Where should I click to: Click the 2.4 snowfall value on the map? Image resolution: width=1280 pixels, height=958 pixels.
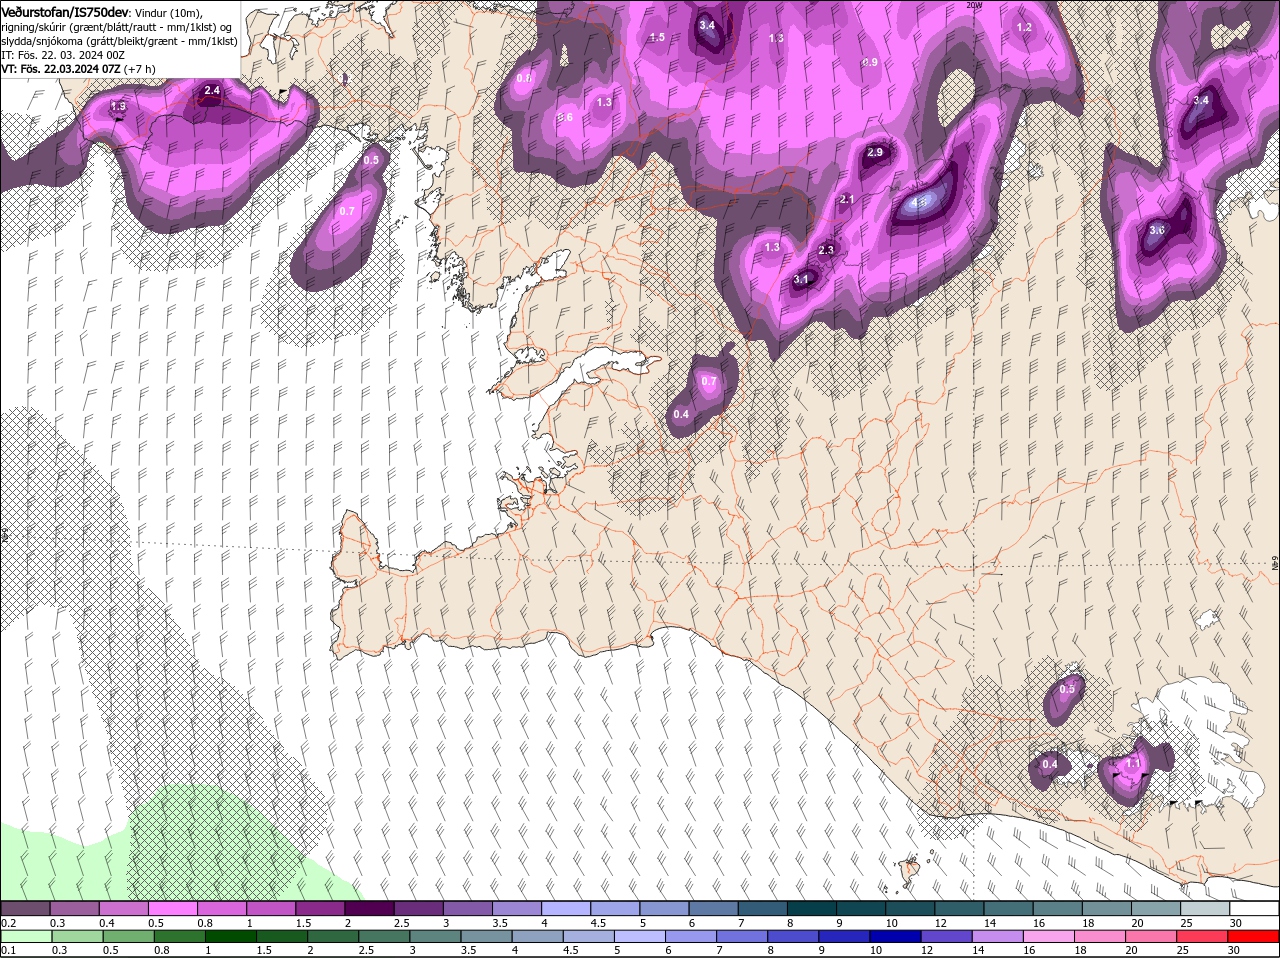click(211, 91)
